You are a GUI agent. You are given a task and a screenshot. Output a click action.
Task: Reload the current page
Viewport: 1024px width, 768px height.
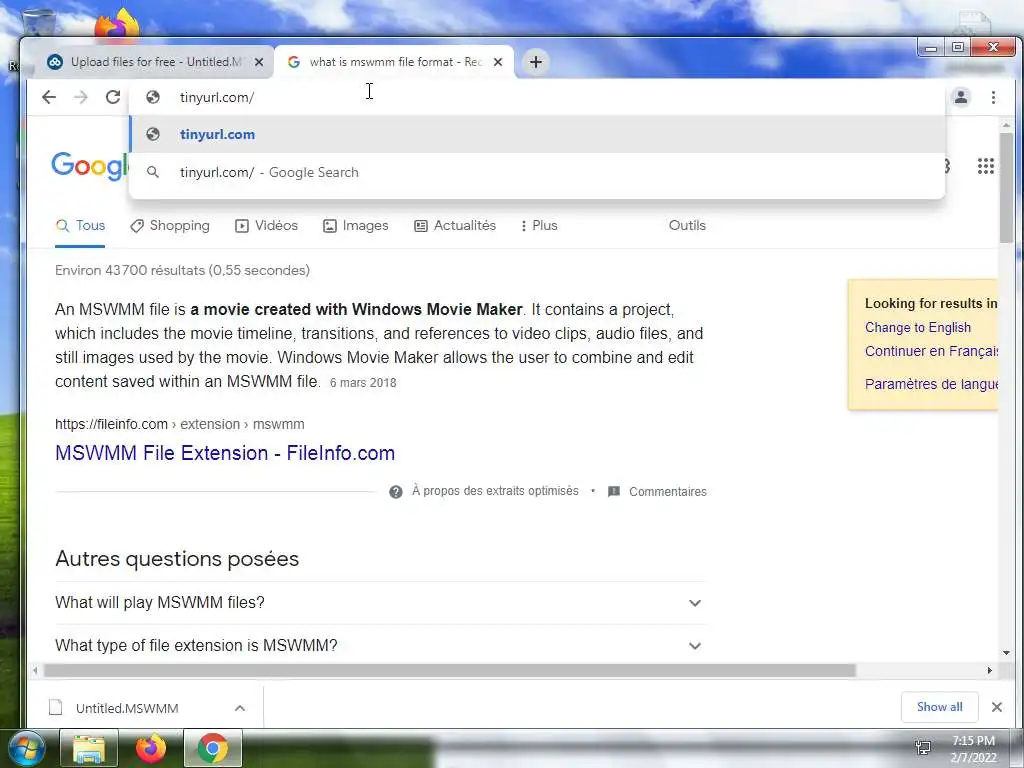click(113, 97)
